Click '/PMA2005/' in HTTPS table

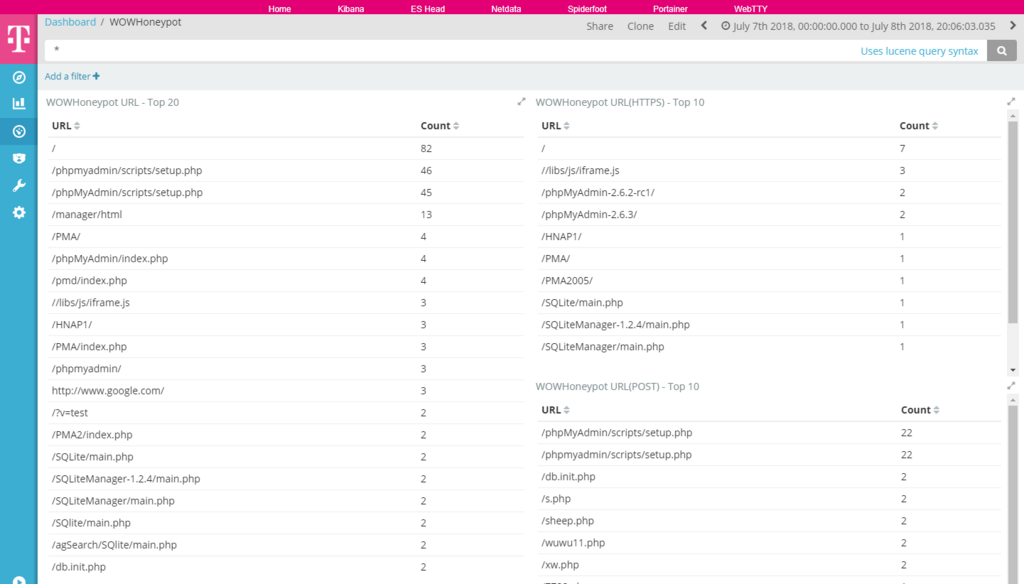(567, 280)
